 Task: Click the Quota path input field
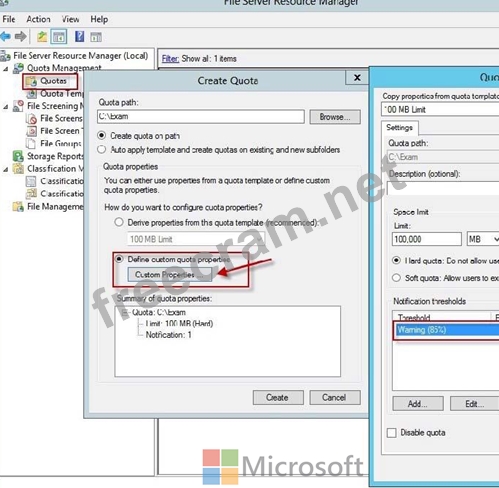coord(201,117)
